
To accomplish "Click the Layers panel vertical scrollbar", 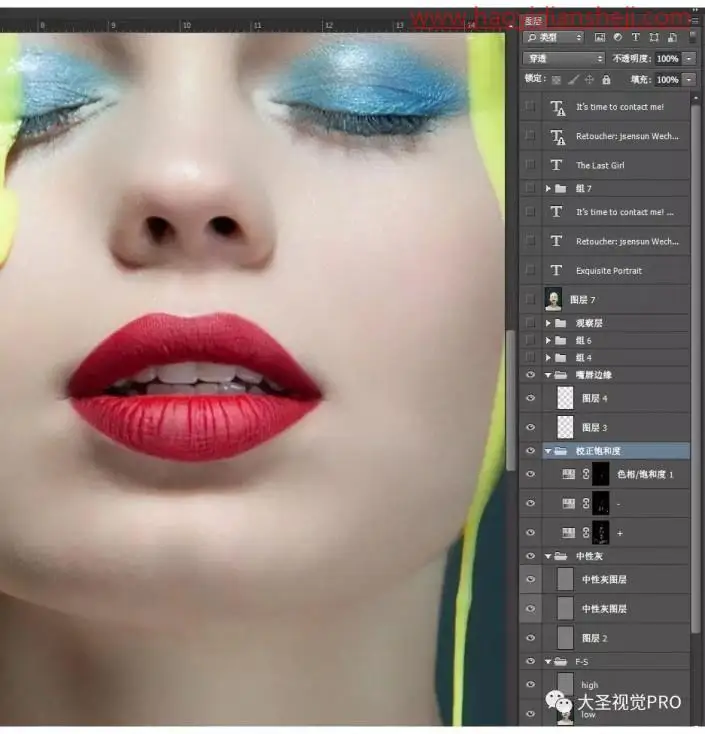I will pyautogui.click(x=696, y=369).
